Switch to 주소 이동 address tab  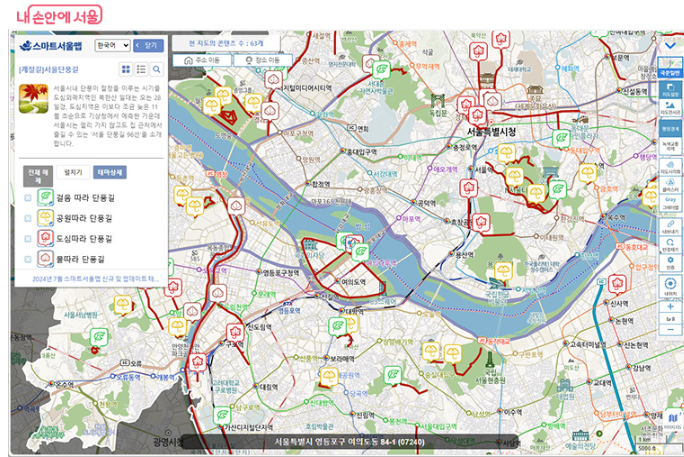coord(202,60)
